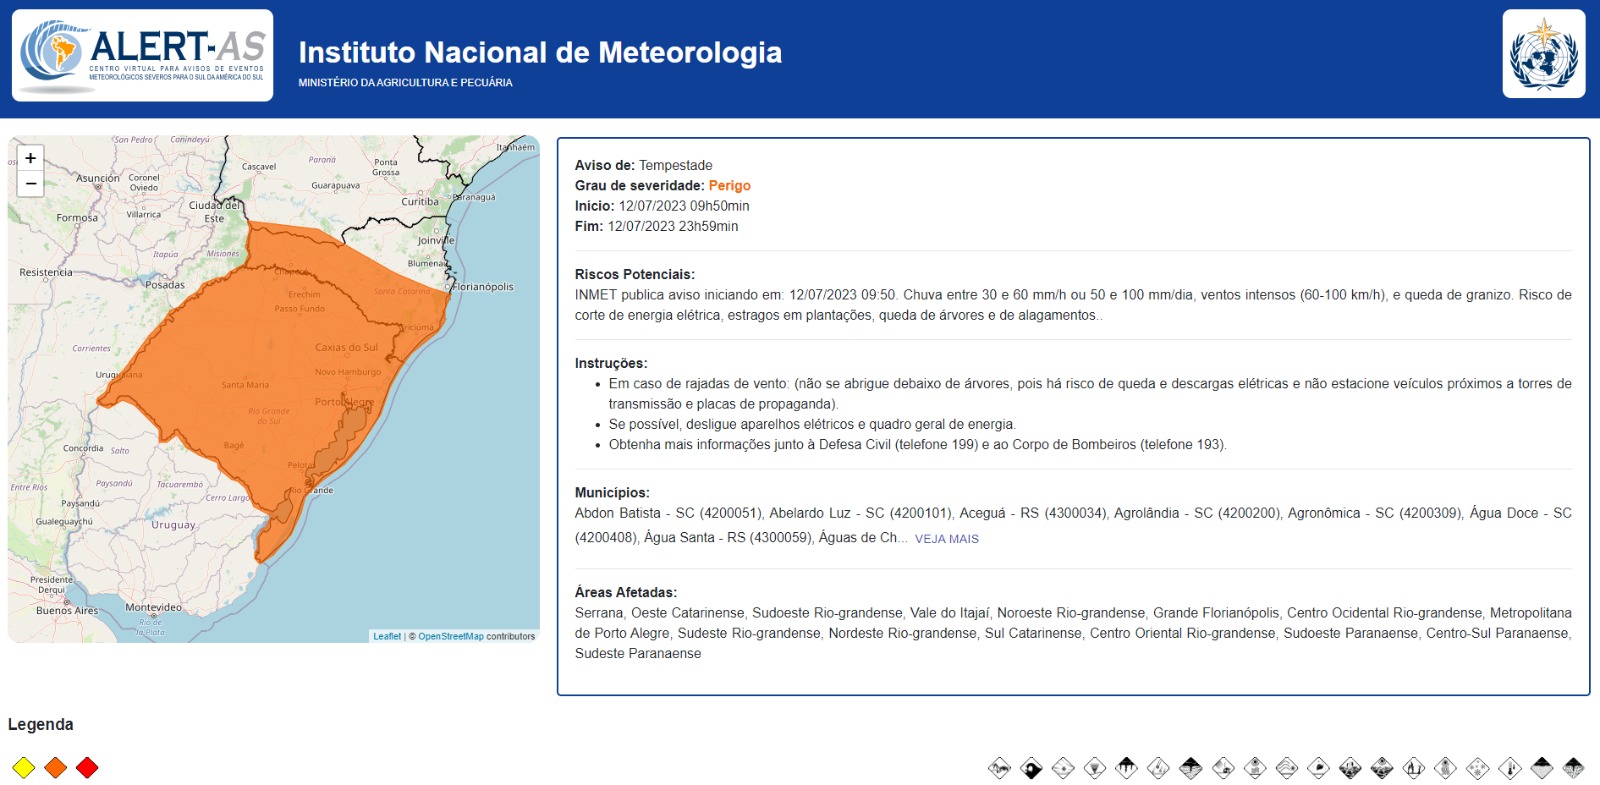The width and height of the screenshot is (1600, 785).
Task: Click the Montevideo label on the map
Action: [154, 607]
